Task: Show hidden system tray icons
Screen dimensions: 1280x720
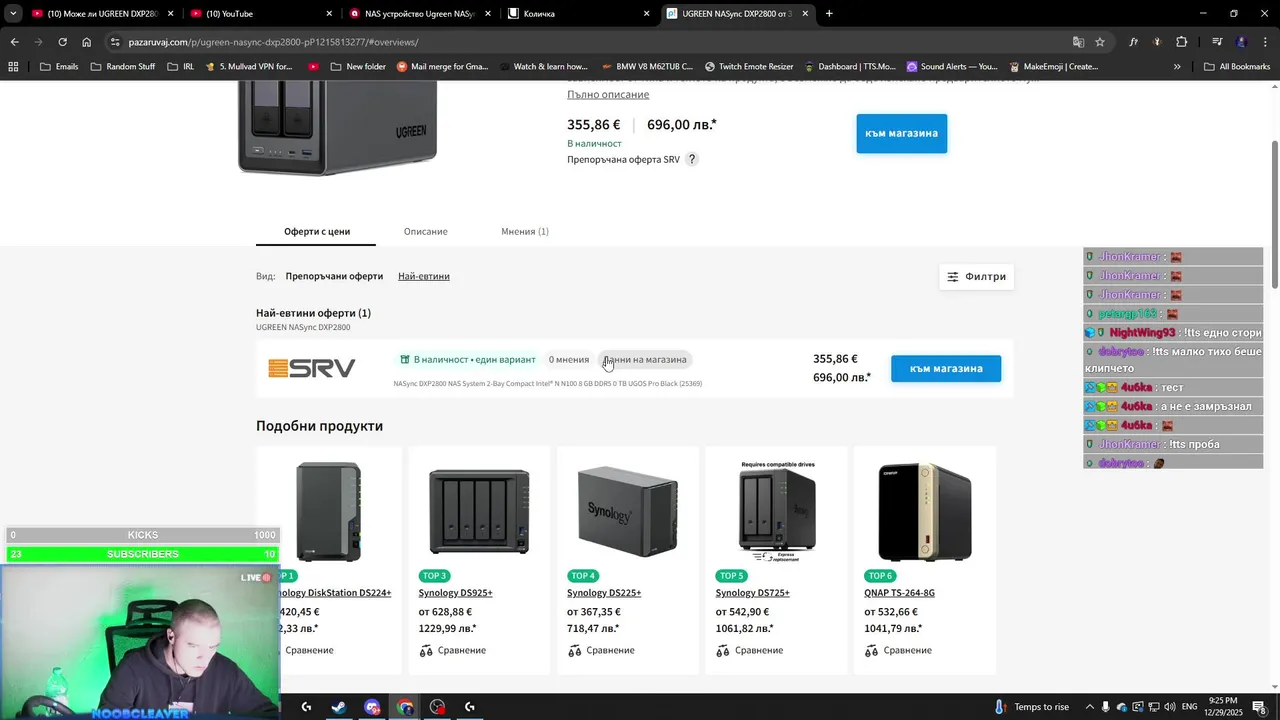Action: point(1089,707)
